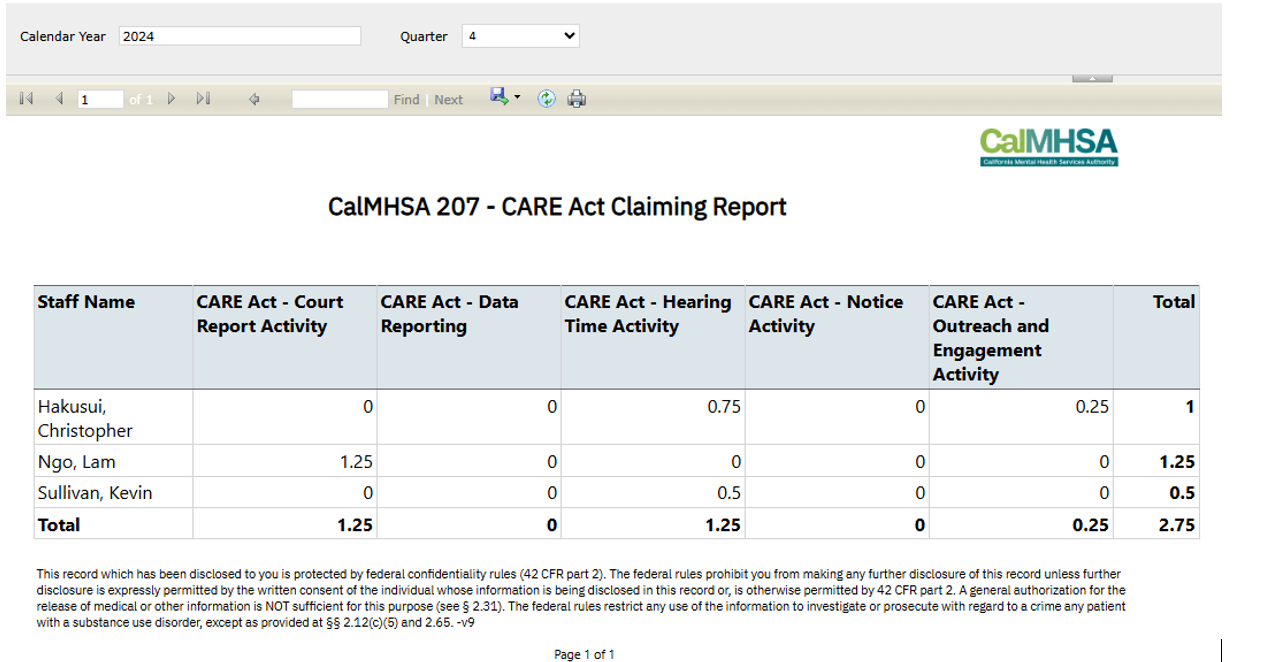Click the Find link

(406, 100)
